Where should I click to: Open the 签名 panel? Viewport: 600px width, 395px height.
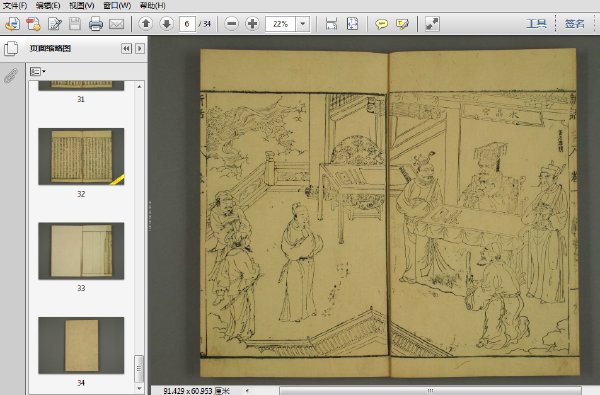pos(574,24)
